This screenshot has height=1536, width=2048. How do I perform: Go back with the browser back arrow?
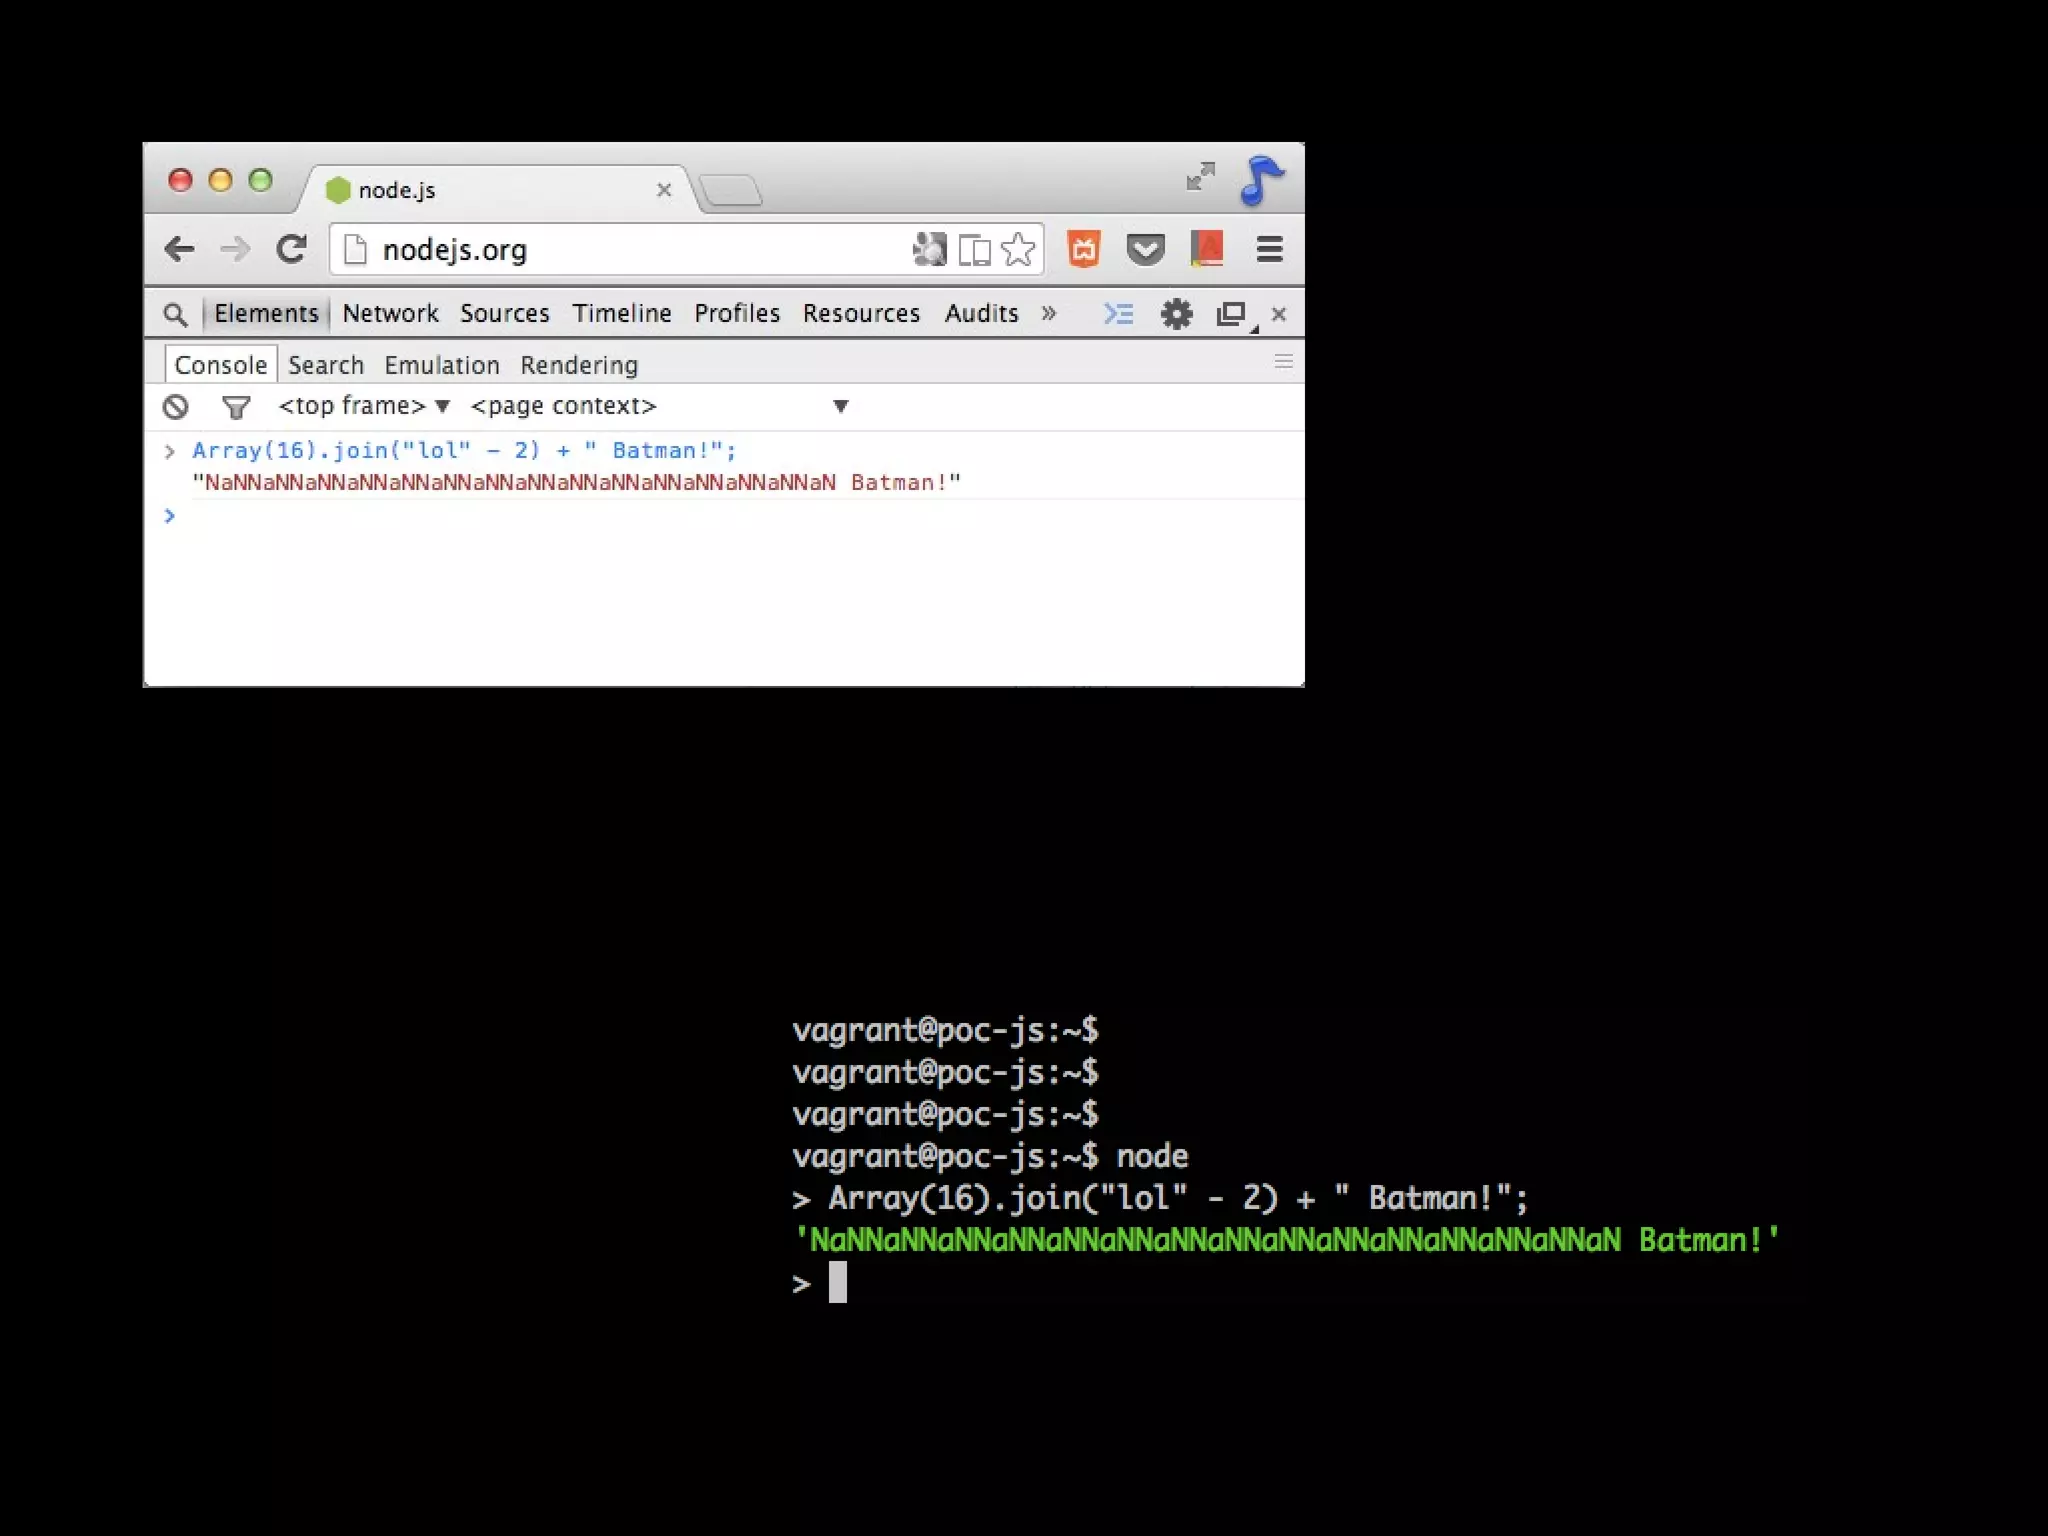point(180,249)
